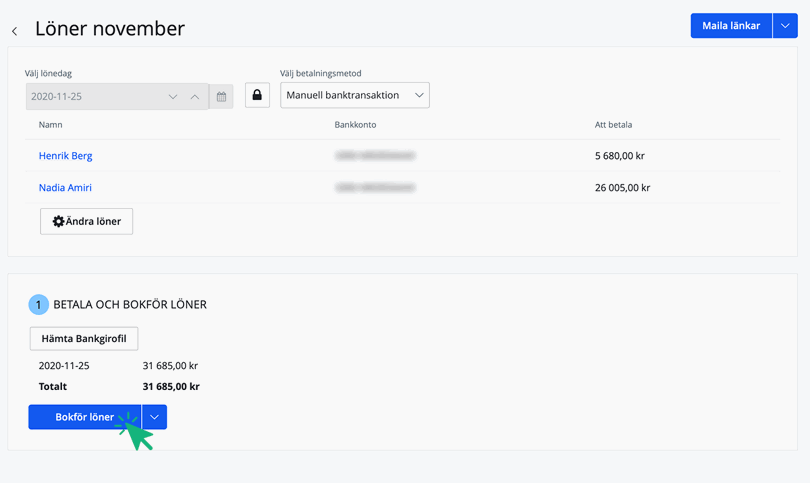This screenshot has height=483, width=810.
Task: Toggle the padlock lock icon
Action: click(257, 96)
